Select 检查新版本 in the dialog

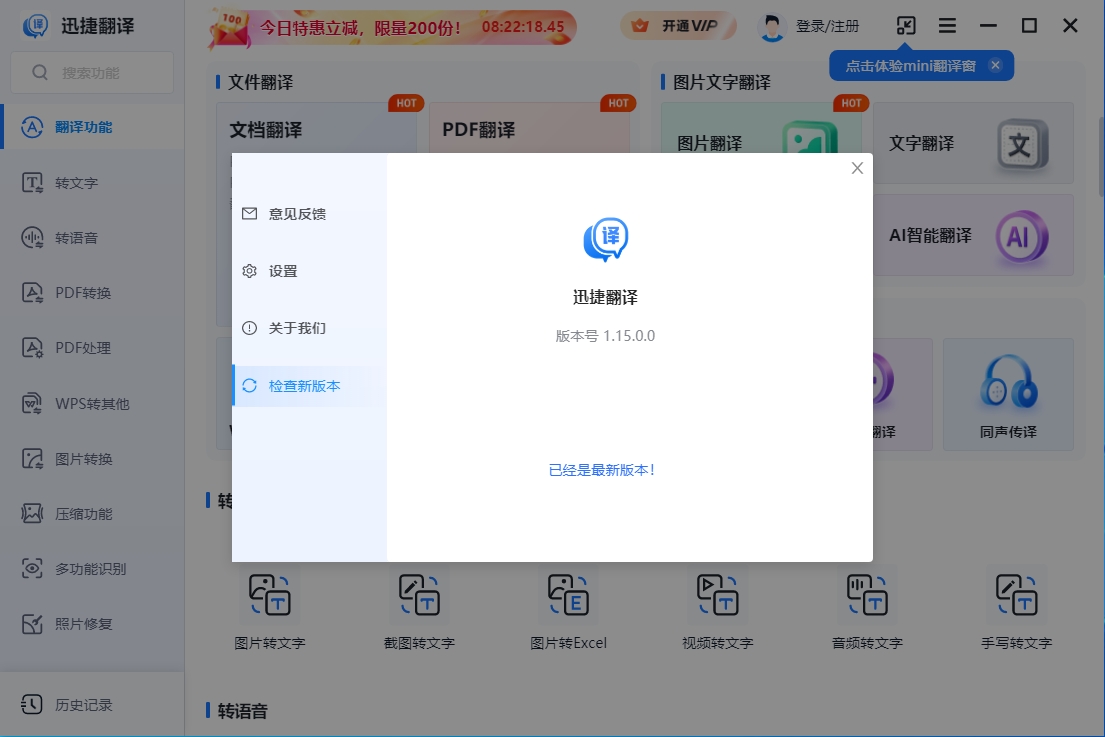(x=304, y=386)
